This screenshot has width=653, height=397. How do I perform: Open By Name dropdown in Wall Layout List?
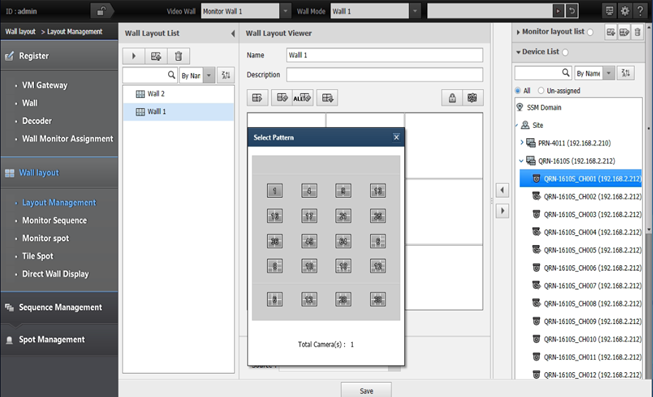pyautogui.click(x=209, y=75)
